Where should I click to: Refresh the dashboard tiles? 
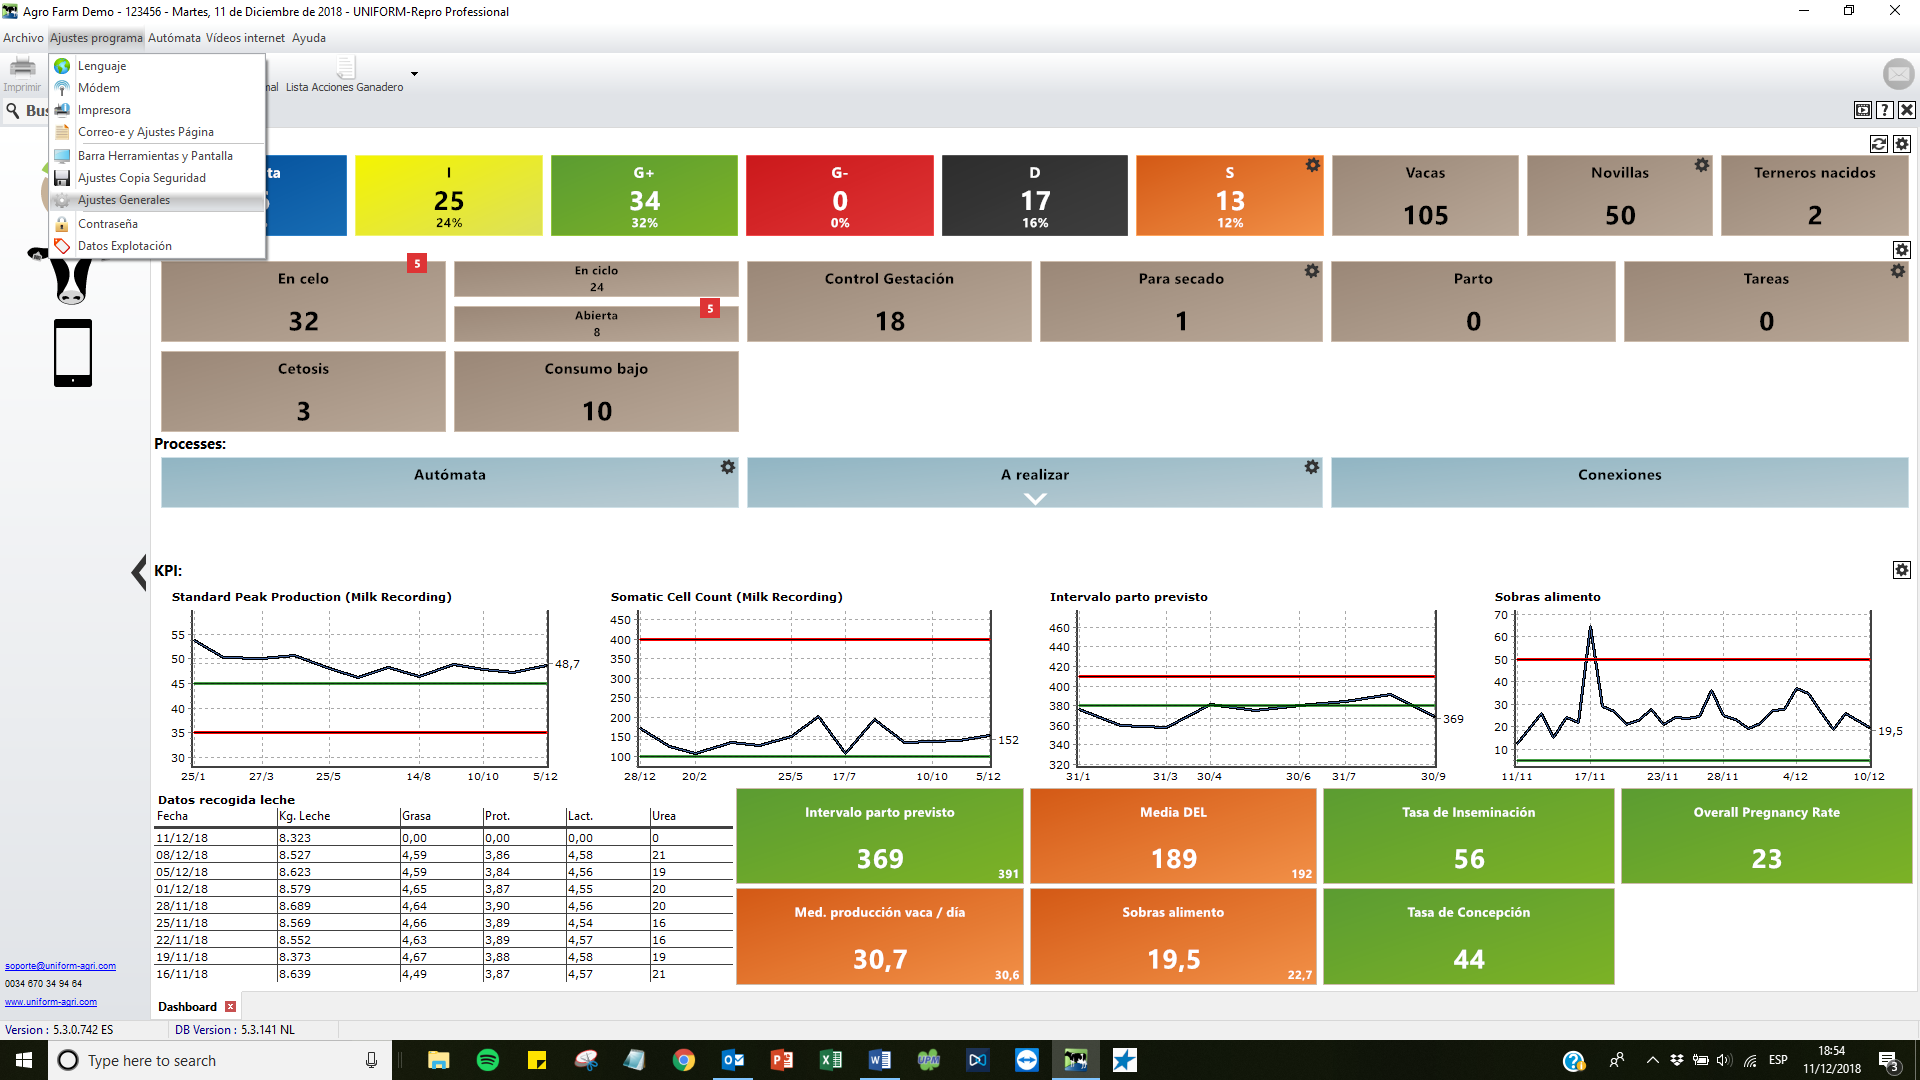(x=1879, y=144)
